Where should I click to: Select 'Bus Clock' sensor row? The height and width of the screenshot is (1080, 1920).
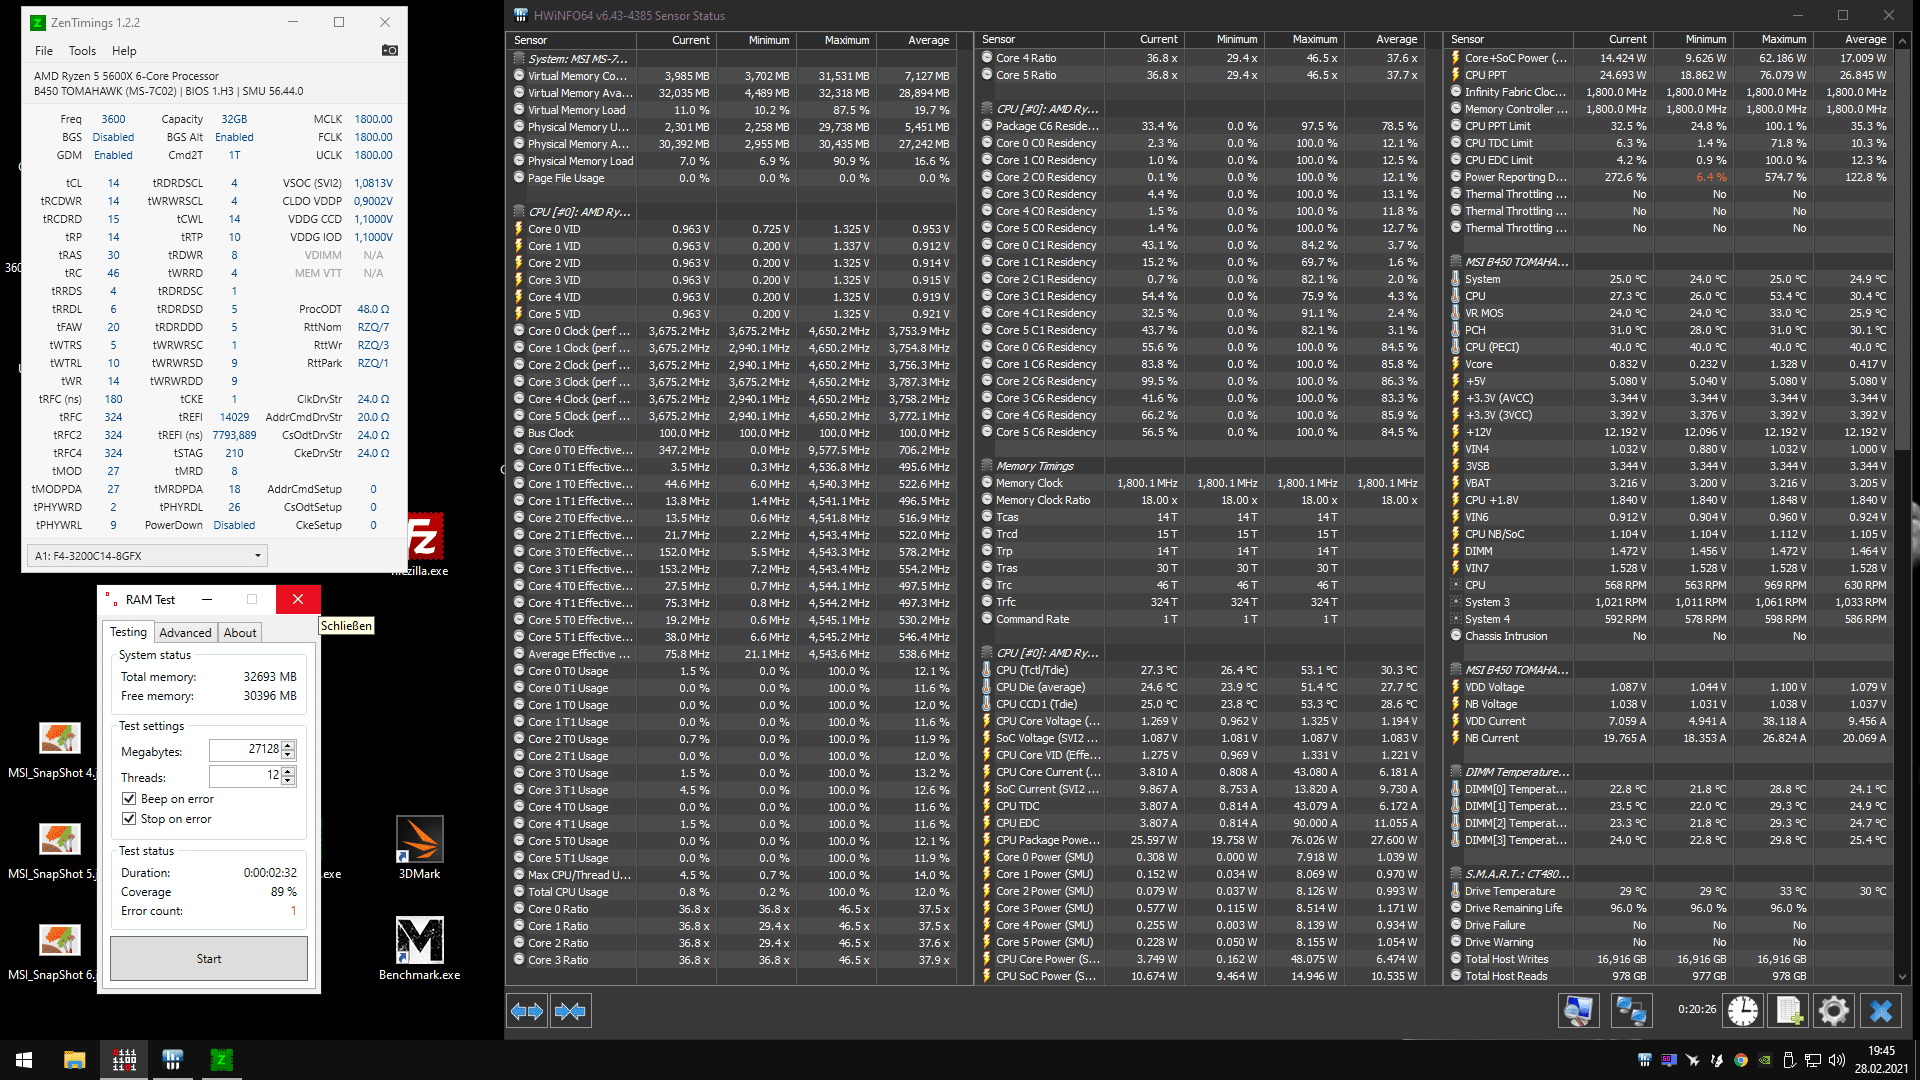pyautogui.click(x=733, y=433)
